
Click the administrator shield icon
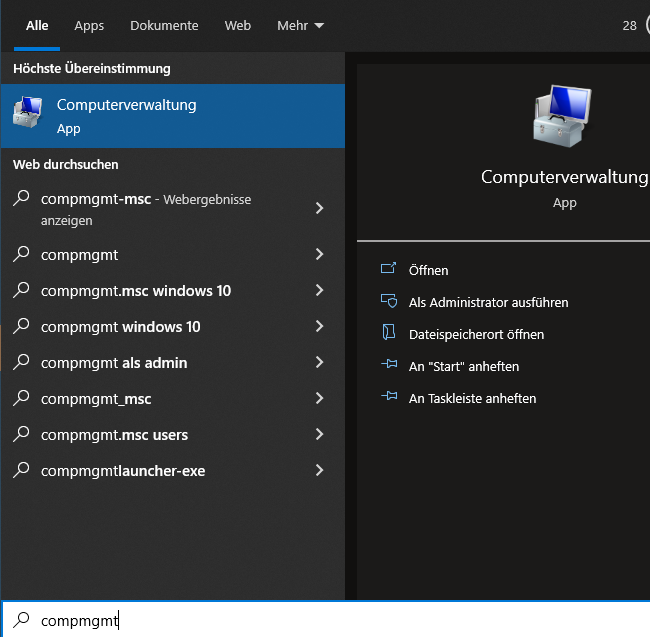[x=389, y=300]
